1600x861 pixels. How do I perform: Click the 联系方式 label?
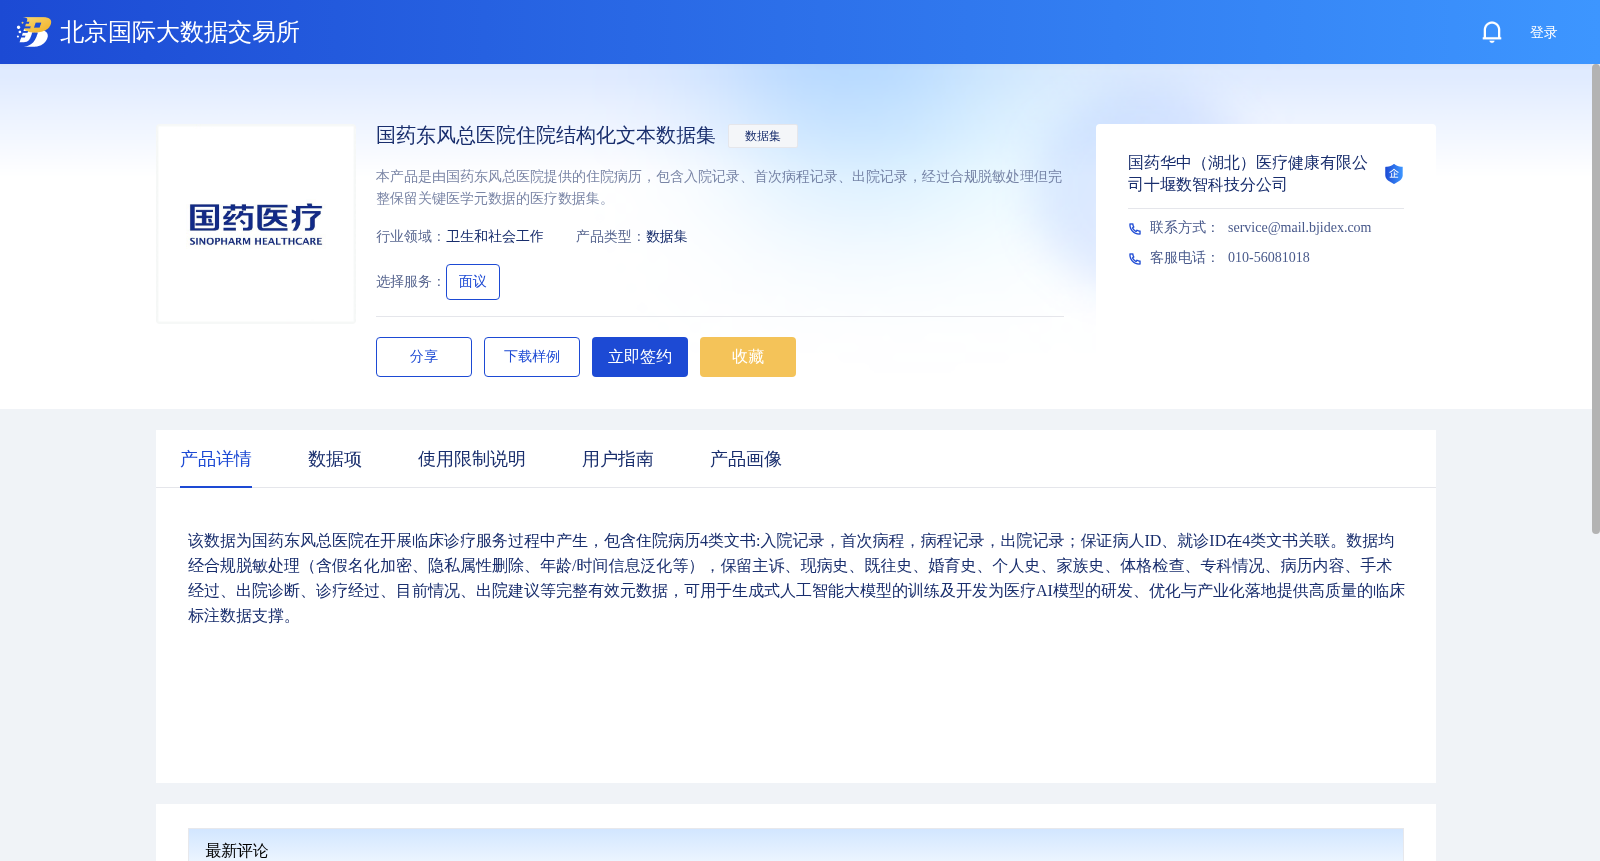click(x=1184, y=228)
